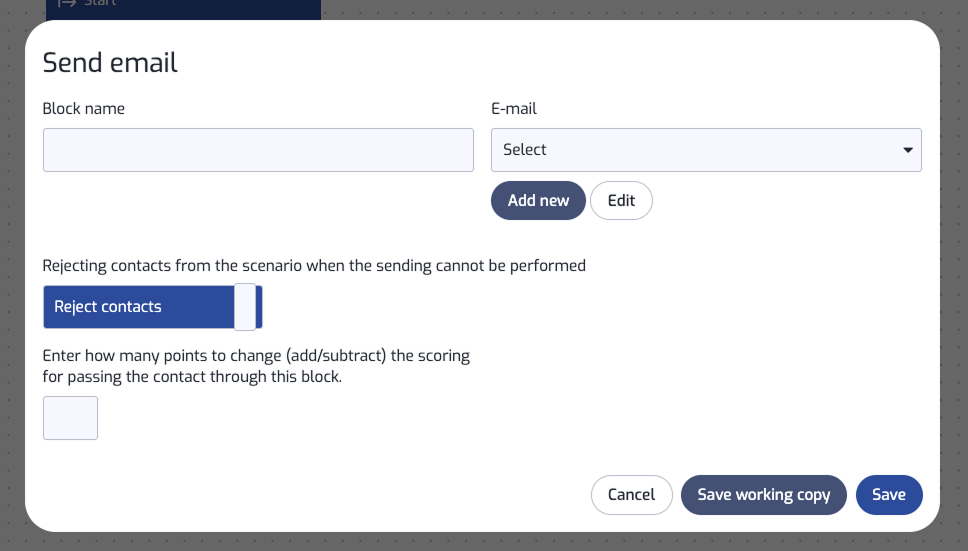
Task: Click the Start block arrow icon
Action: [67, 4]
